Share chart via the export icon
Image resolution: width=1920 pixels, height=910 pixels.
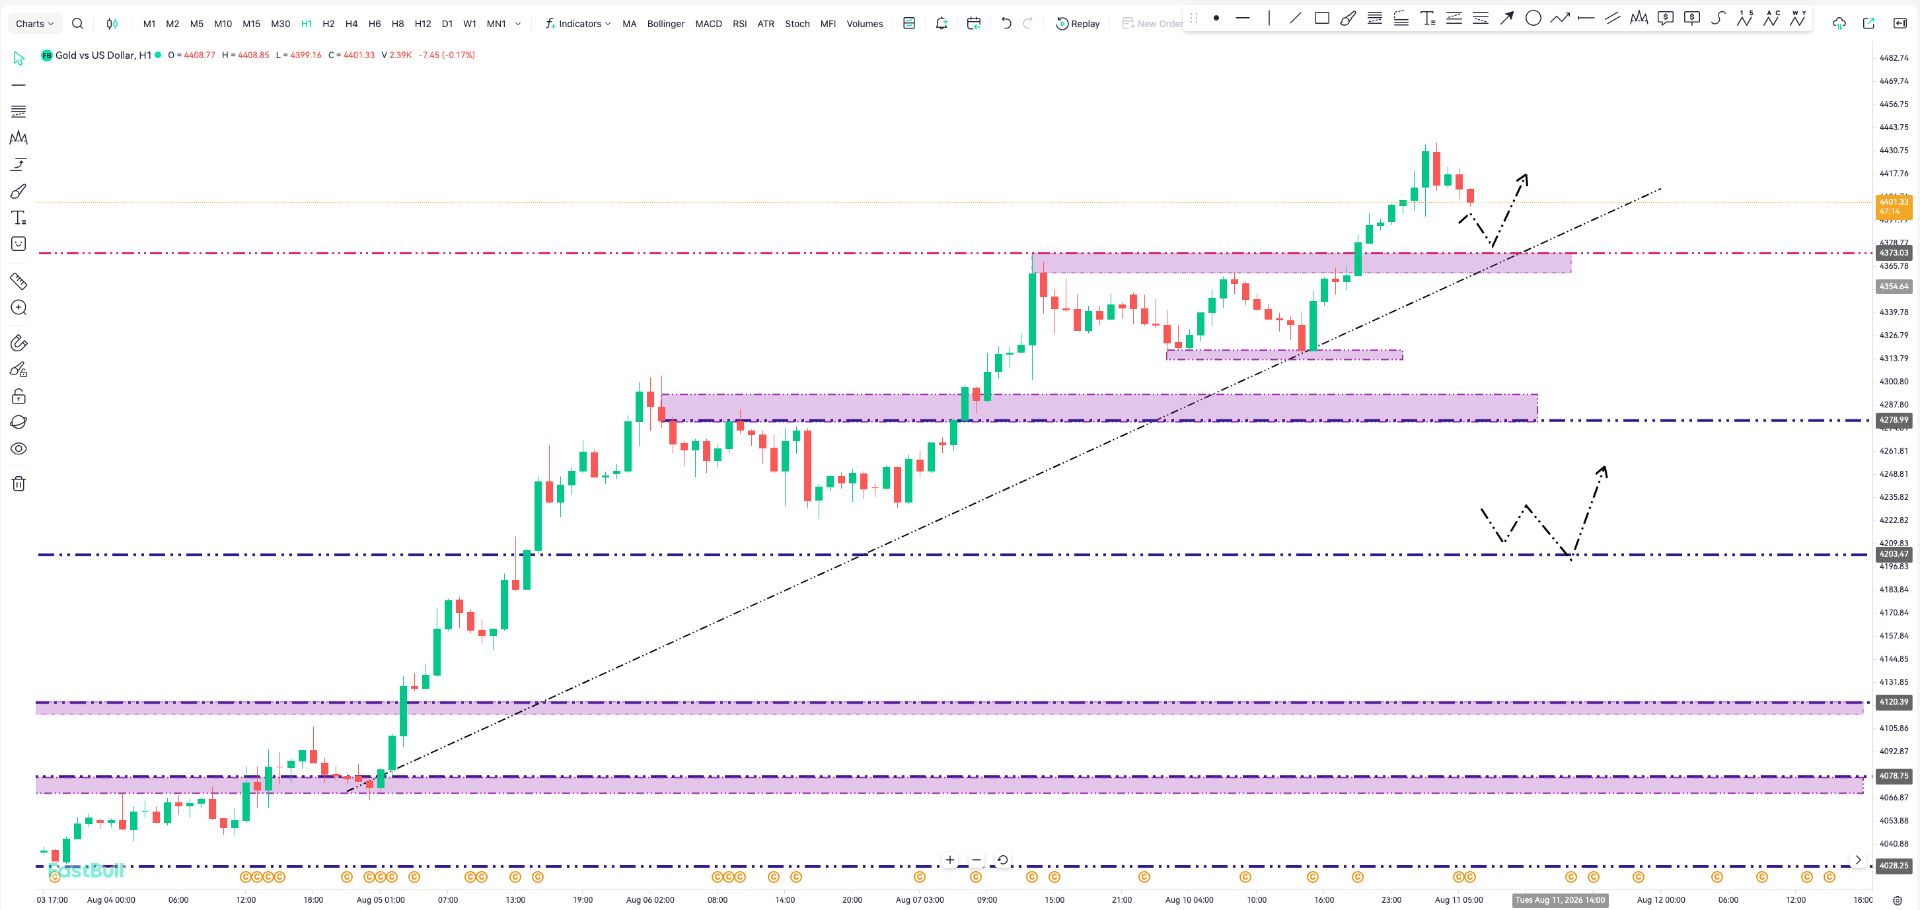[x=1868, y=23]
